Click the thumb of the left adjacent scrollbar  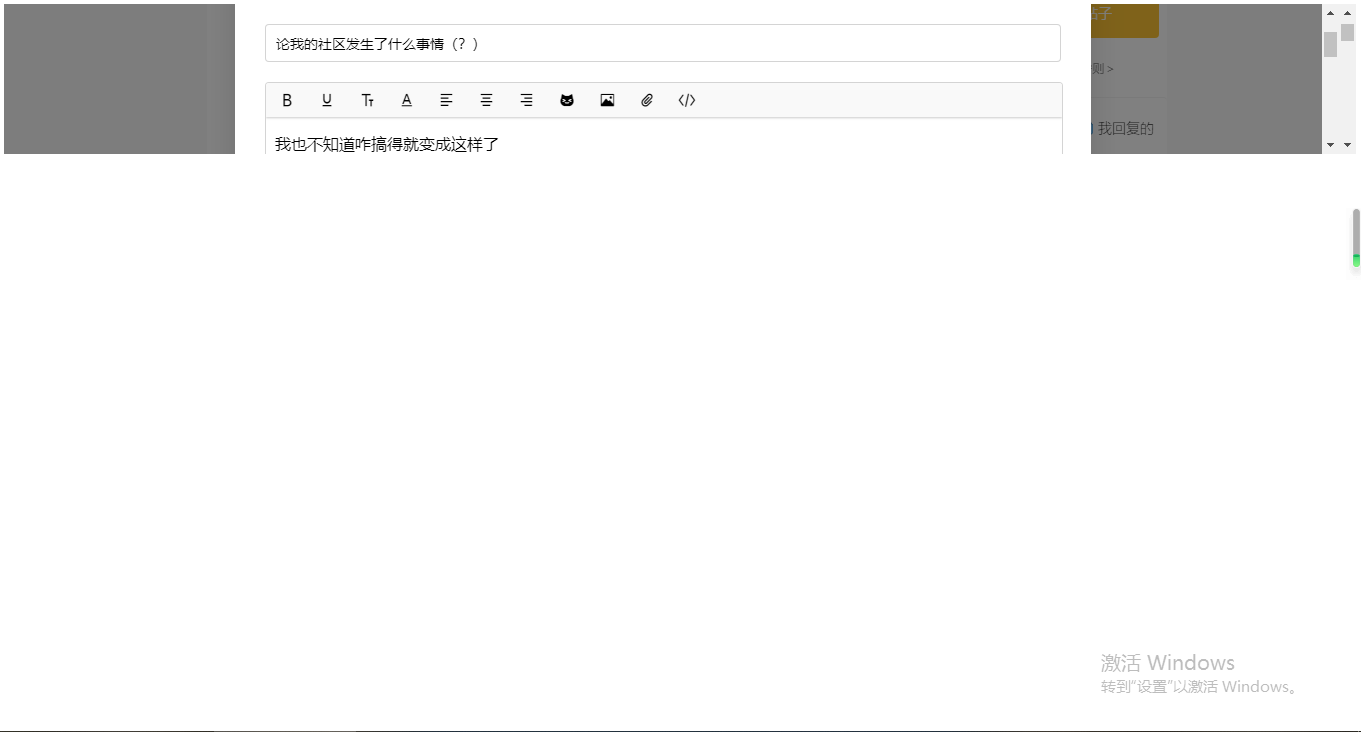(x=1331, y=44)
